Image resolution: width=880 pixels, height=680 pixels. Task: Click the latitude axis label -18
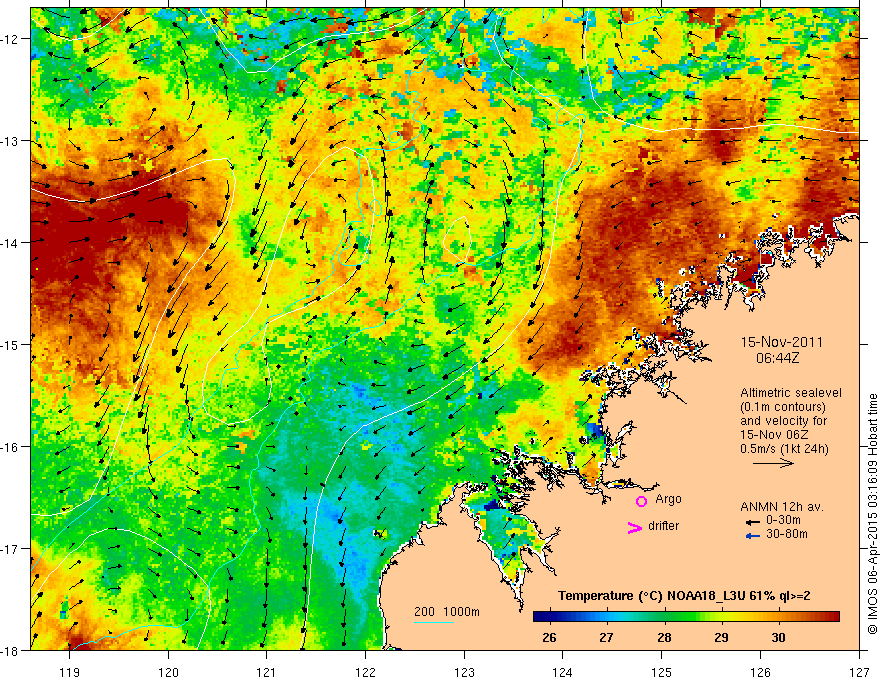click(11, 650)
